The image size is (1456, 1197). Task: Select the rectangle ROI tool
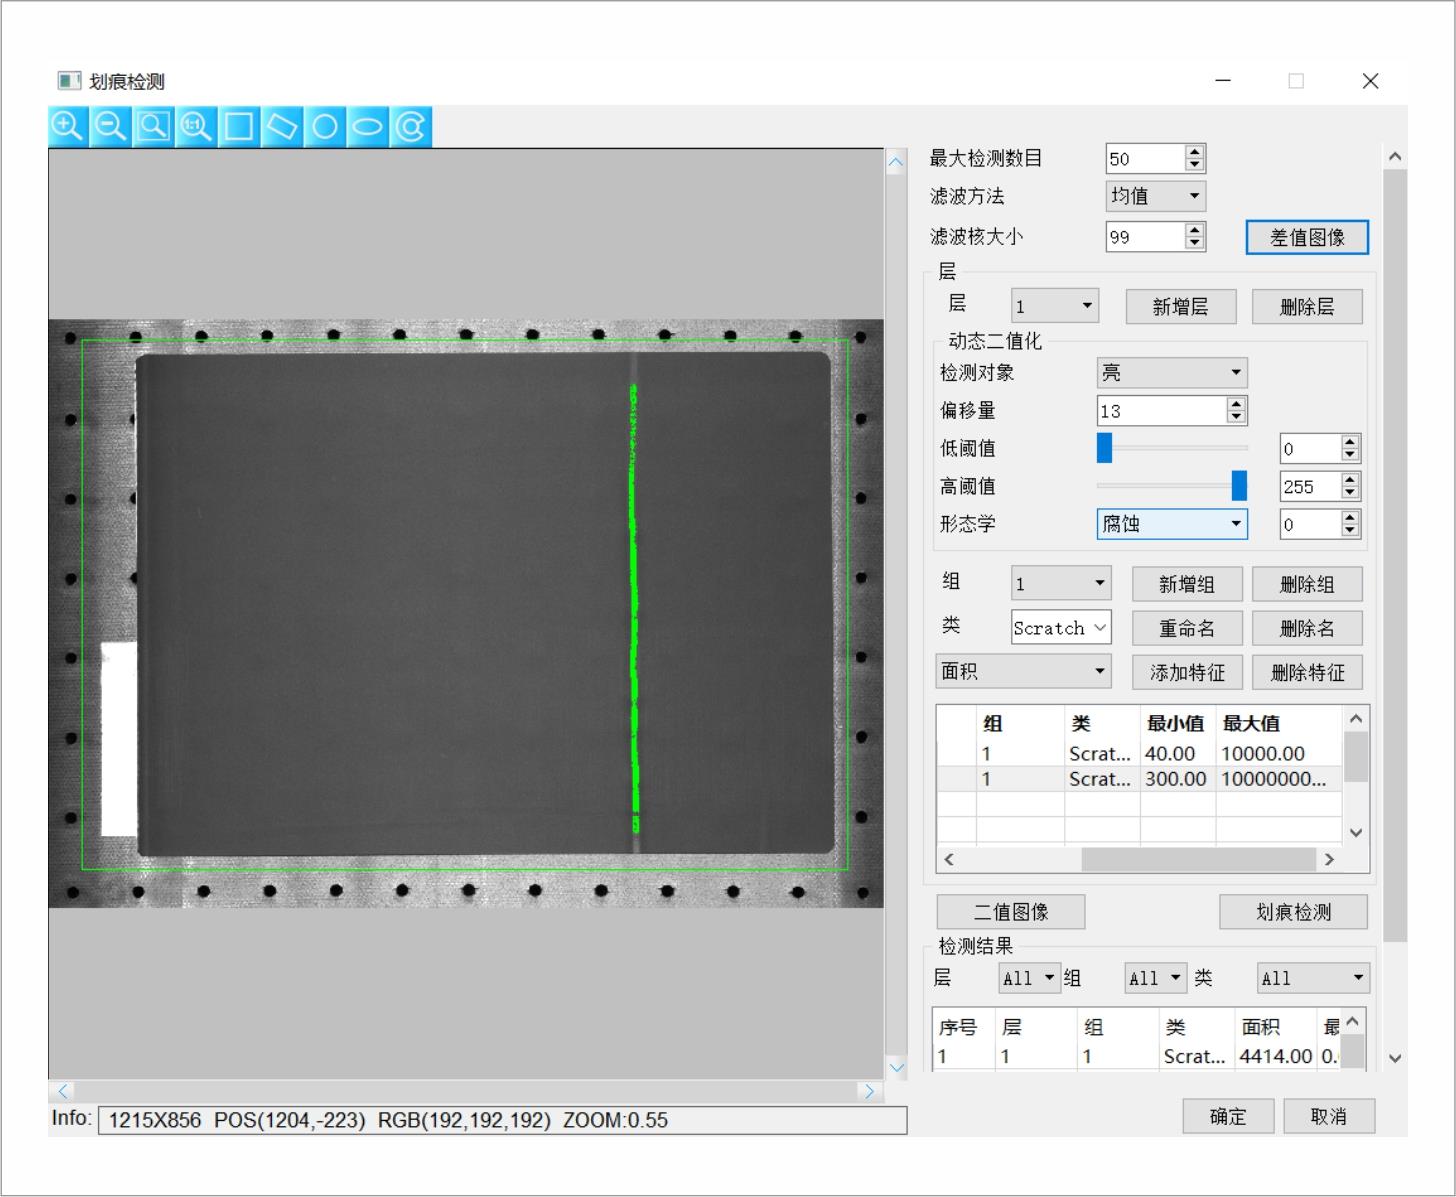(x=239, y=127)
